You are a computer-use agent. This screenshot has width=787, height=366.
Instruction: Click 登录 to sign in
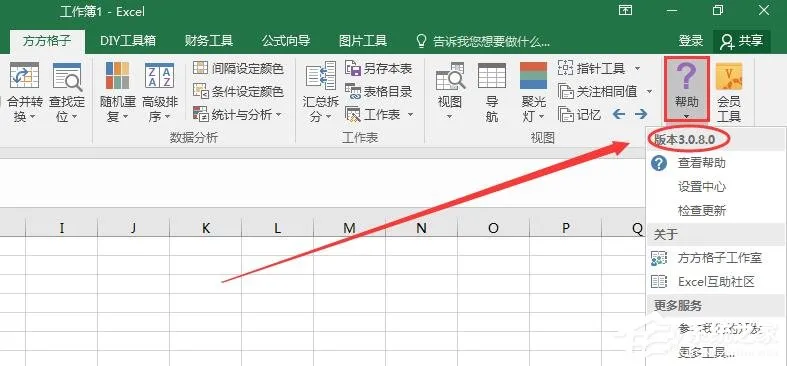[x=691, y=41]
